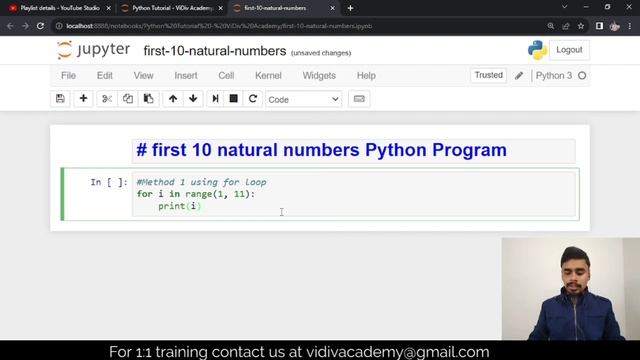Image resolution: width=640 pixels, height=360 pixels.
Task: Switch to Playlist details YouTube Studio tab
Action: point(60,8)
